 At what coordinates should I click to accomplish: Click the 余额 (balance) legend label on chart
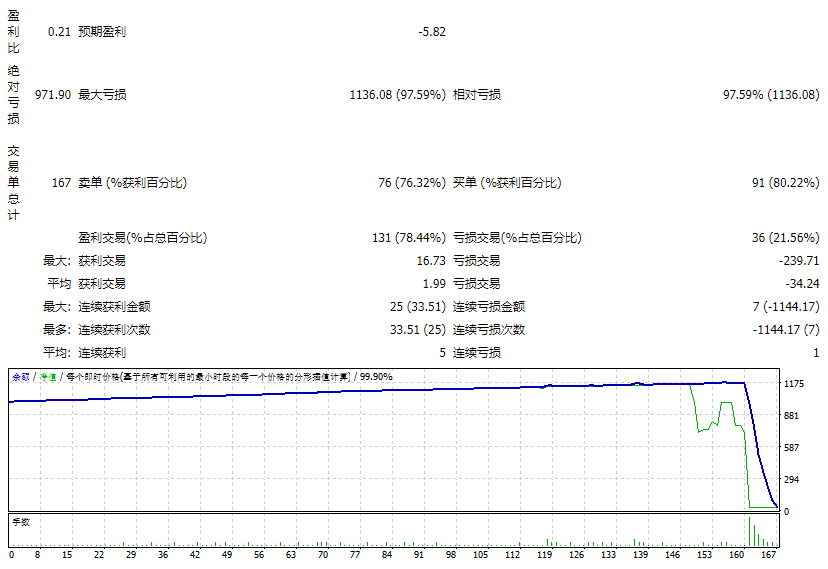click(20, 377)
